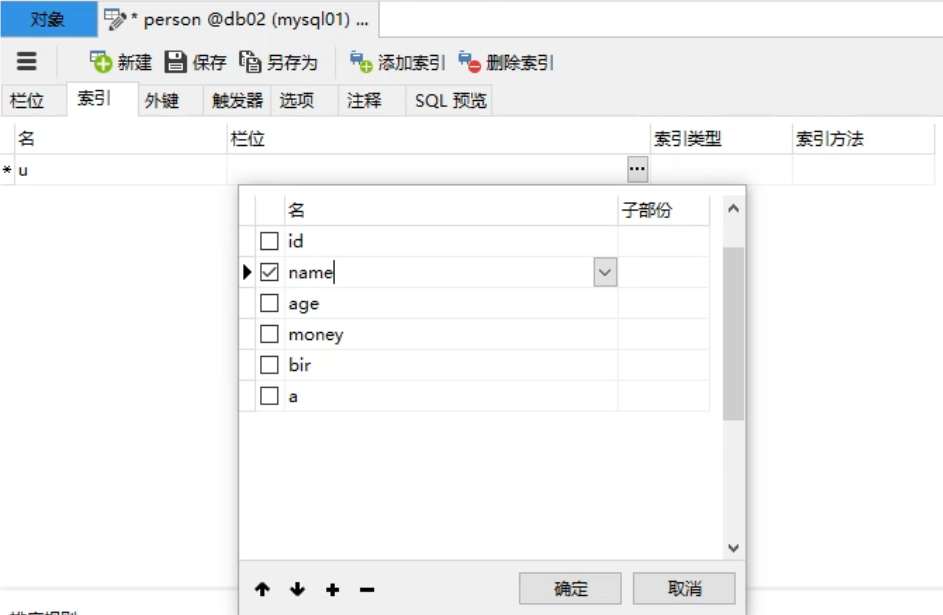This screenshot has width=943, height=615.
Task: Click the popup scrollbar down arrow
Action: [733, 547]
